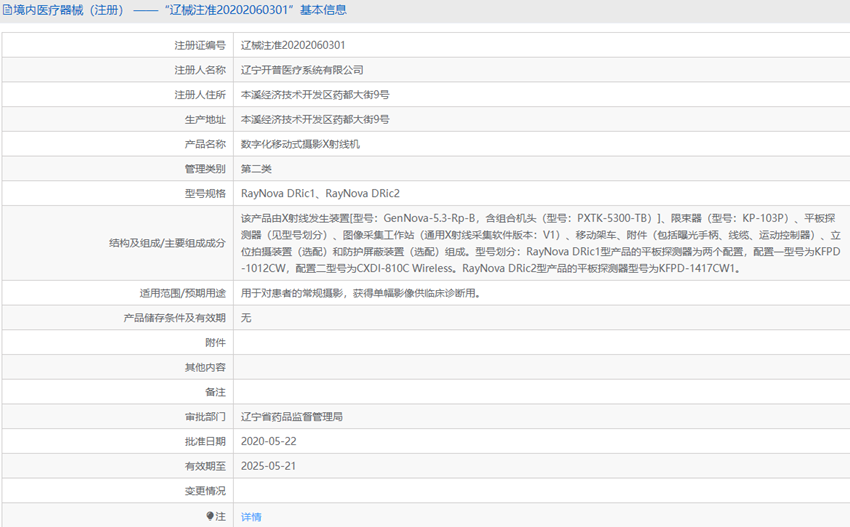Image resolution: width=850 pixels, height=527 pixels.
Task: Select registration number 辽械注准20202060301 value
Action: (x=293, y=46)
